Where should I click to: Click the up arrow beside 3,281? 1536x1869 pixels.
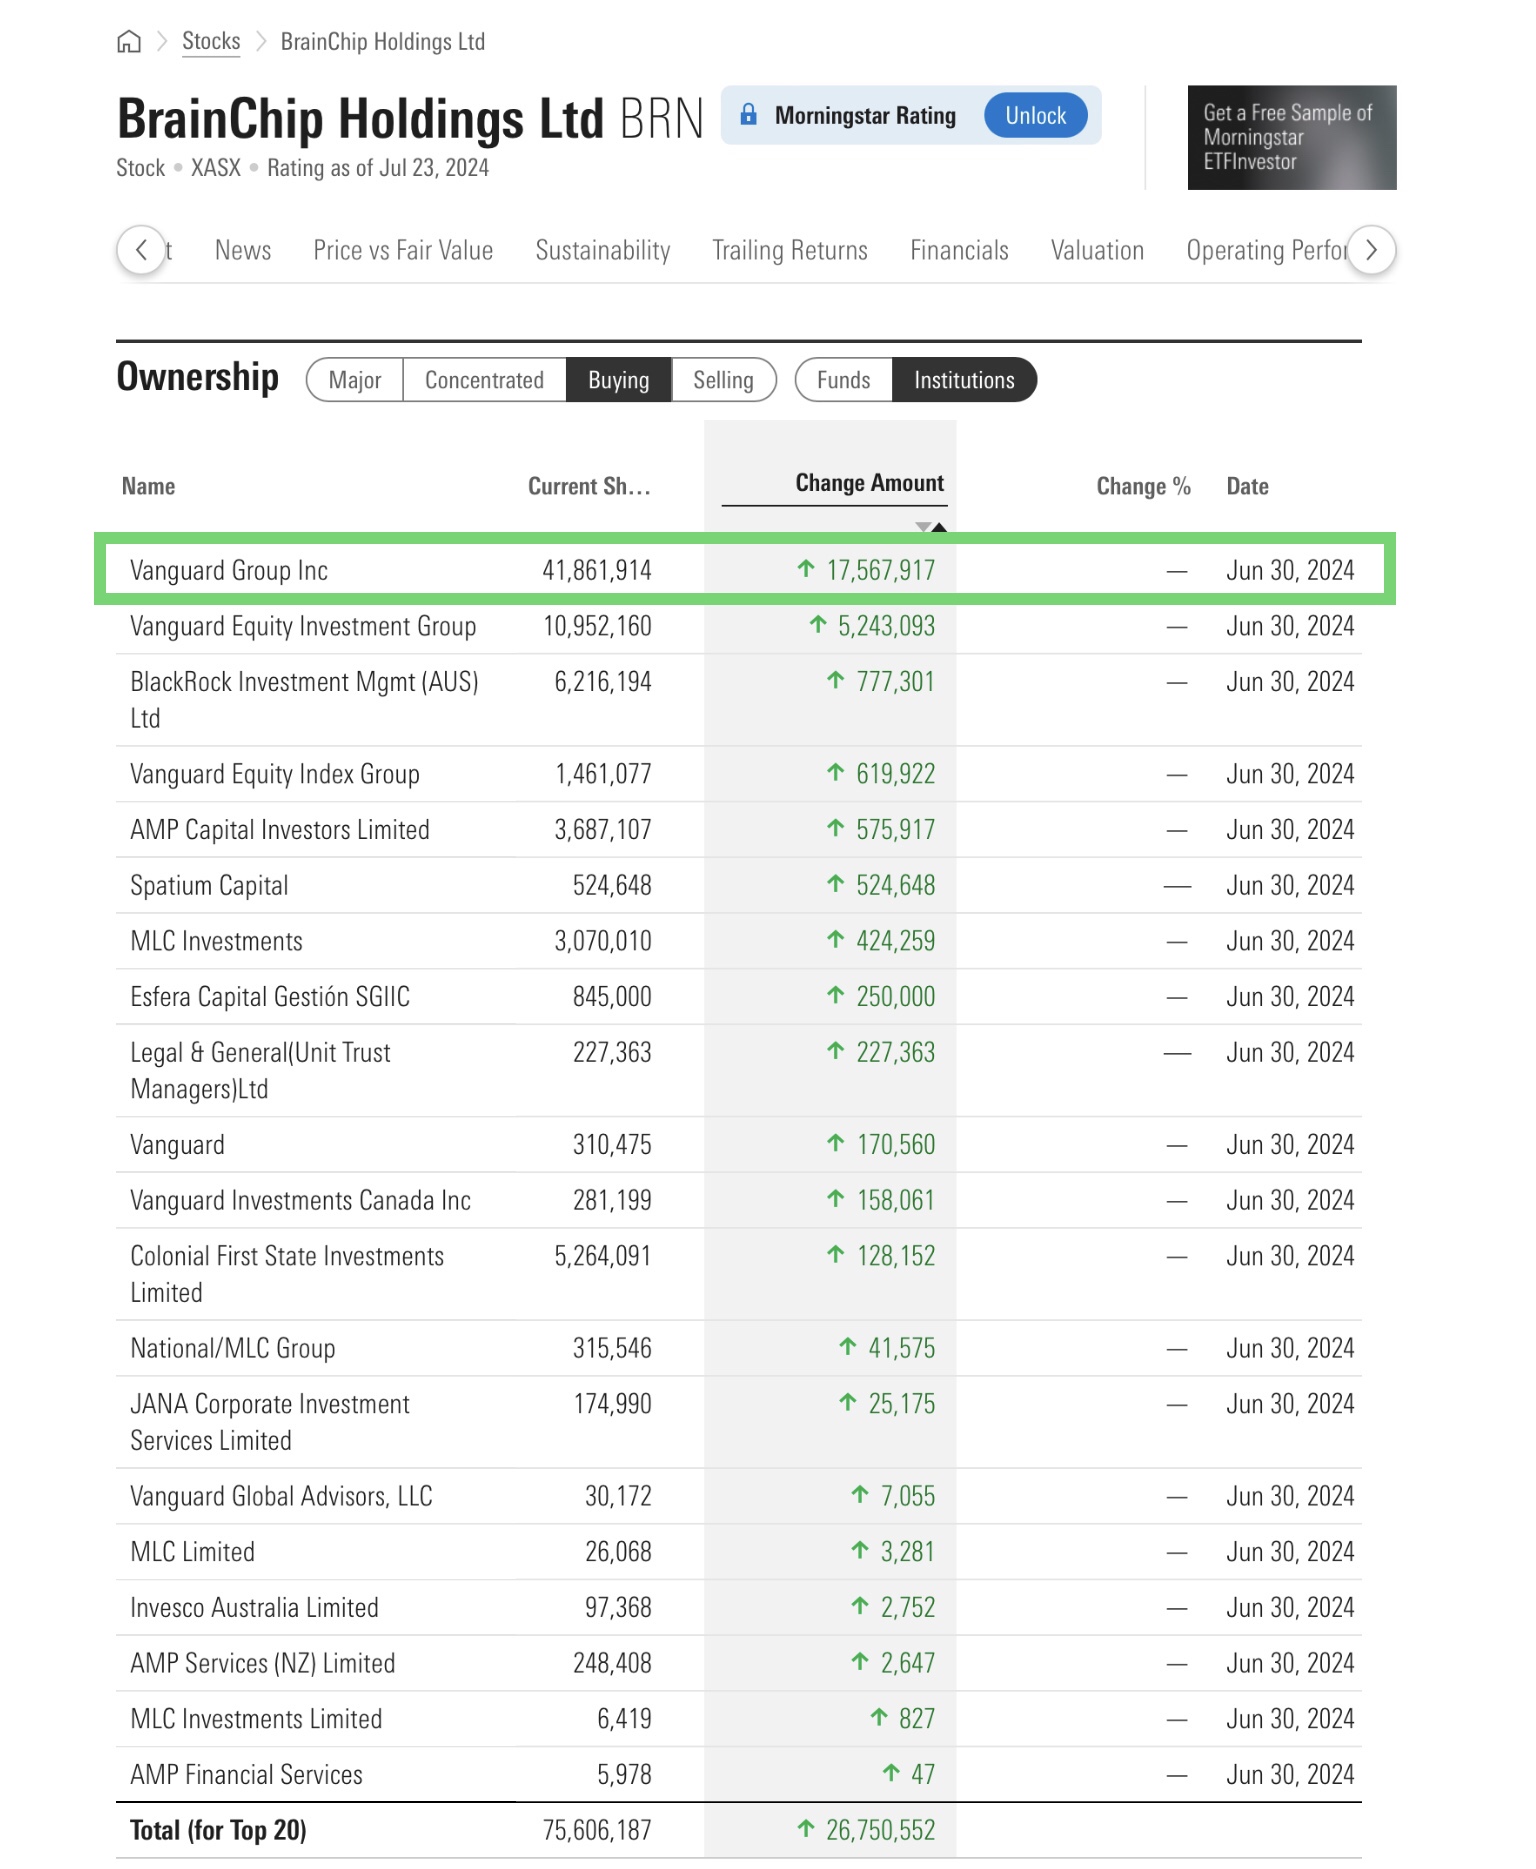(860, 1550)
